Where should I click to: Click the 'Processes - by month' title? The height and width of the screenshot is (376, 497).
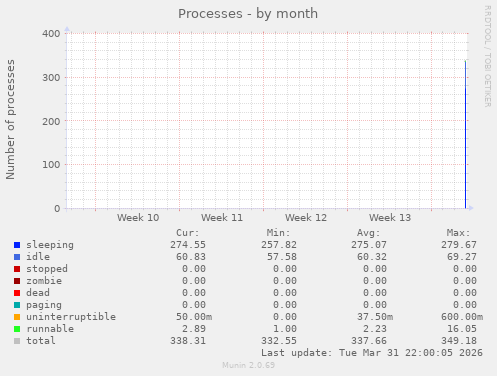(248, 14)
